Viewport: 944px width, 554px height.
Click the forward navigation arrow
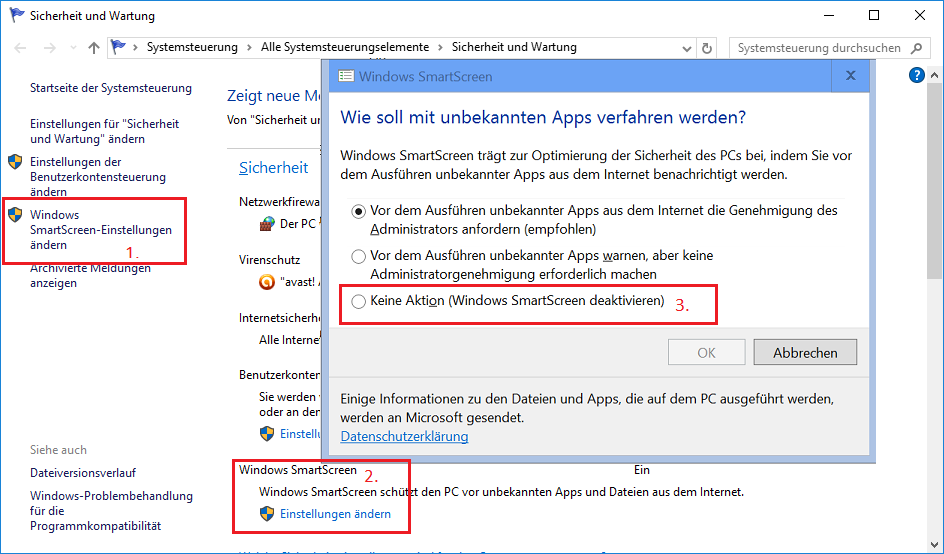[49, 48]
